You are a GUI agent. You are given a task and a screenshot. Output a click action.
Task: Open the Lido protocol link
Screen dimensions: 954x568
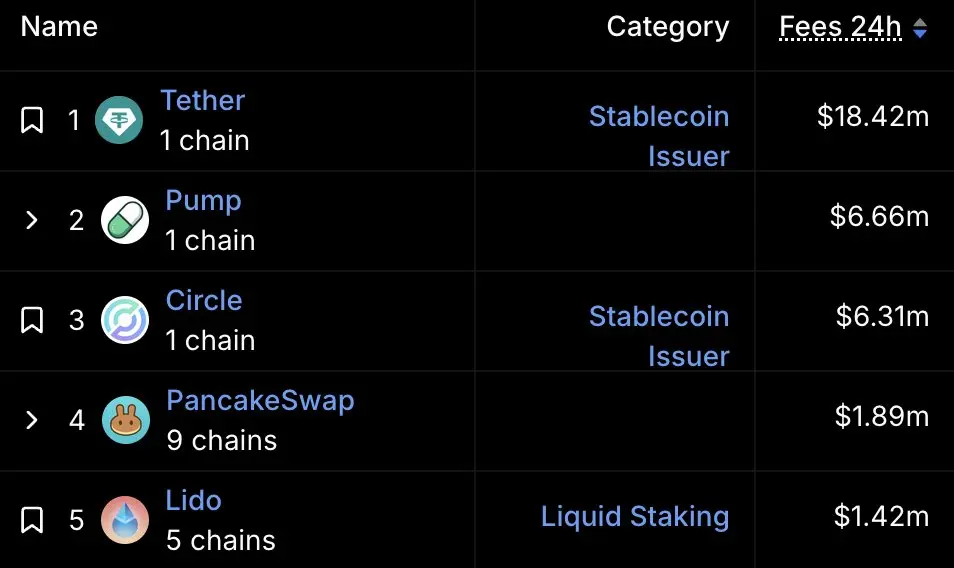click(193, 500)
